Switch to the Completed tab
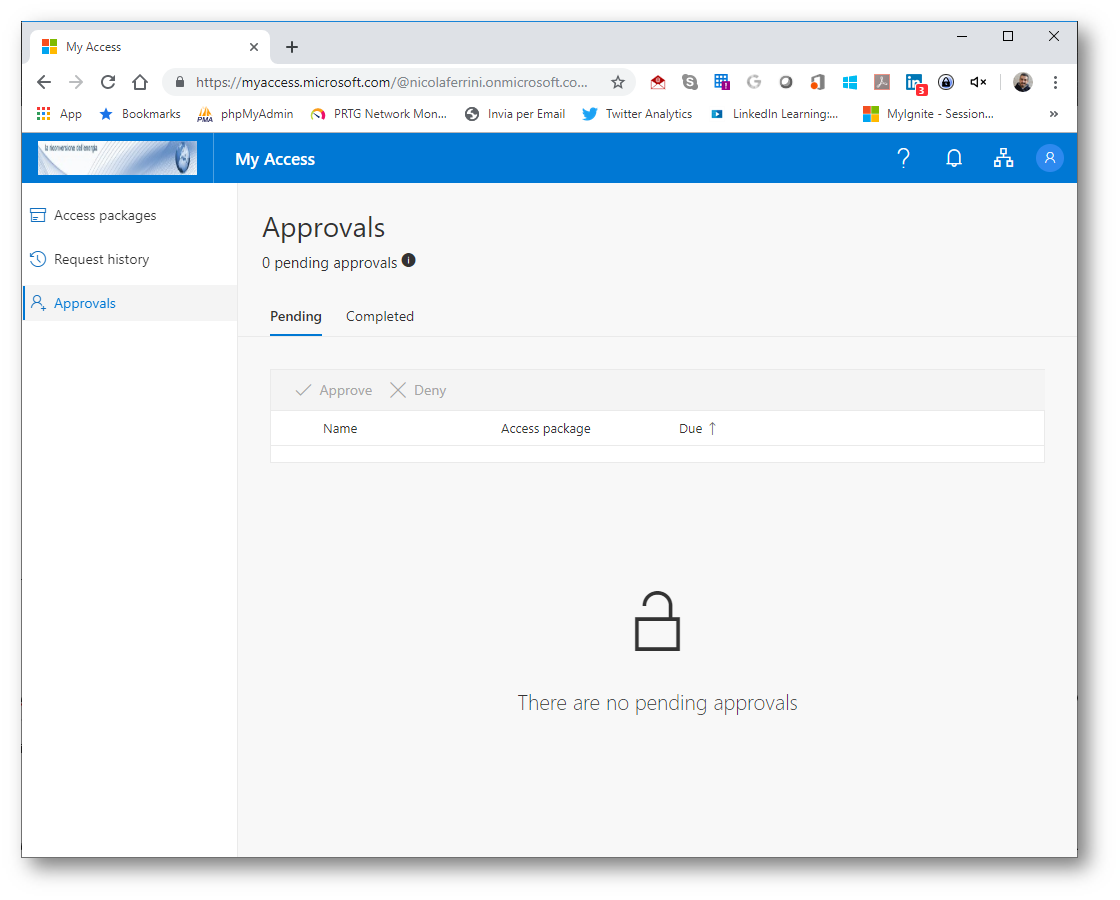The width and height of the screenshot is (1120, 900). point(379,316)
